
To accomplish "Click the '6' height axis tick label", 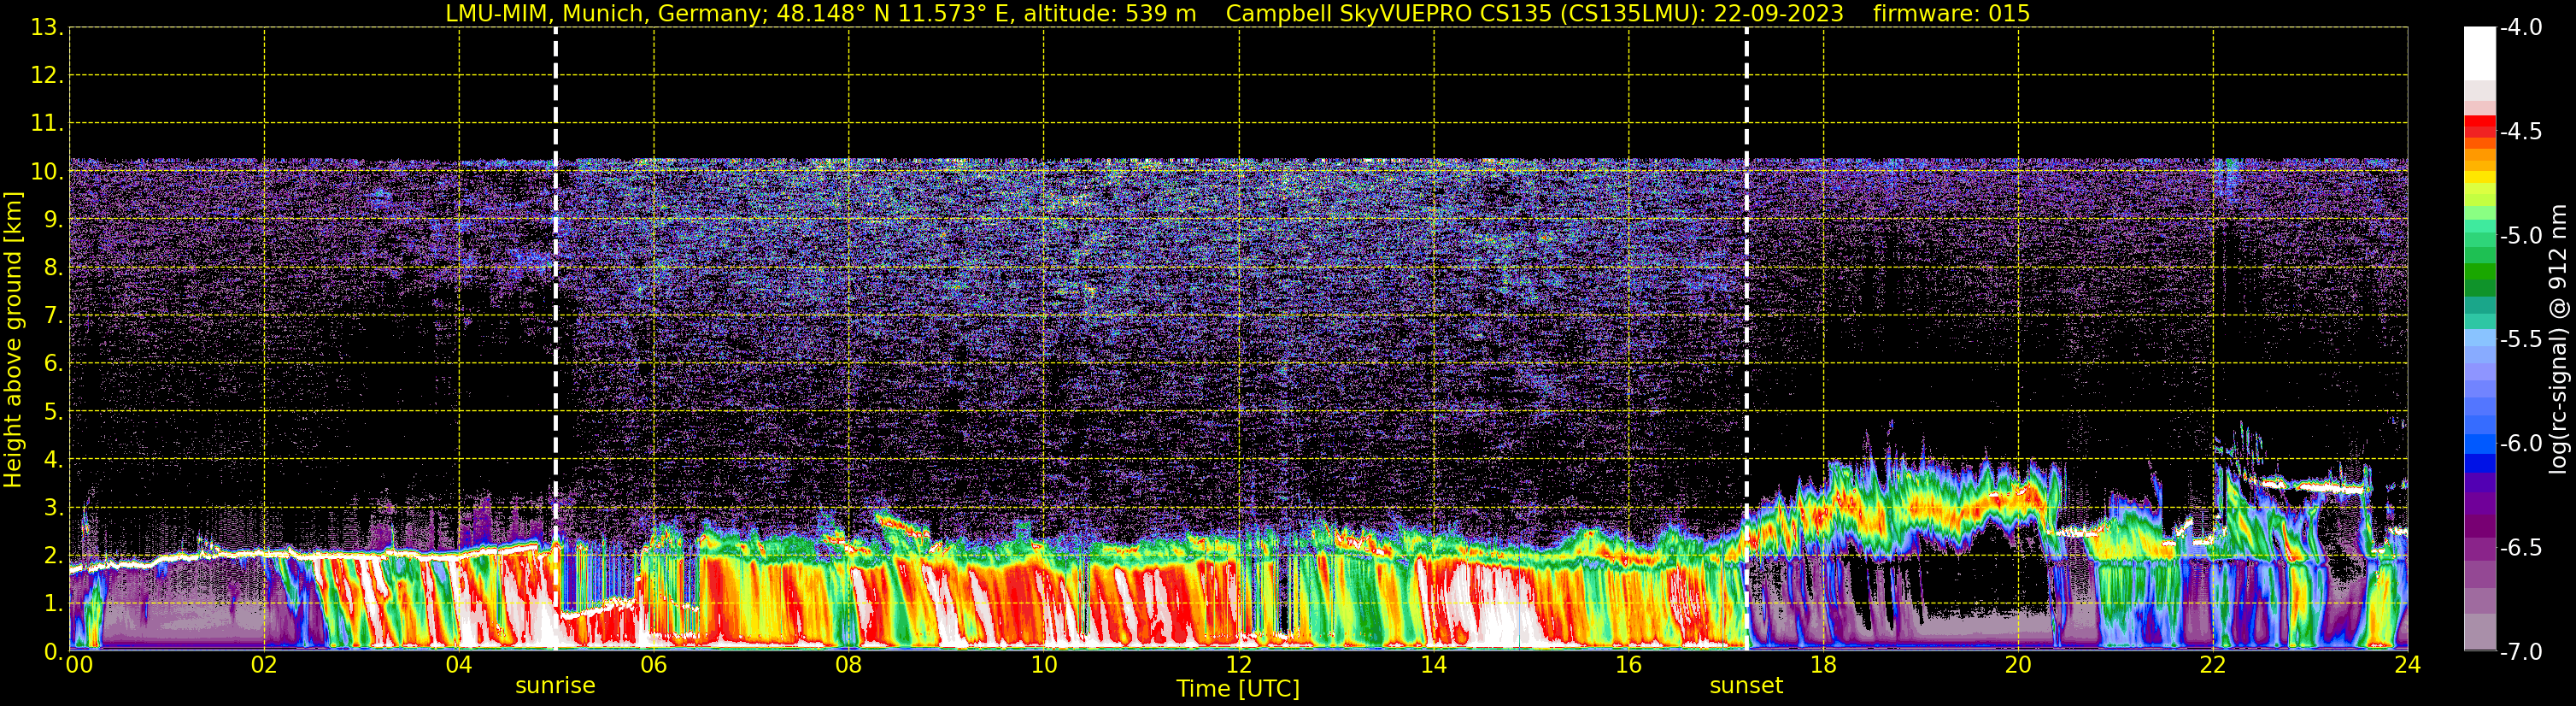I will click(52, 363).
